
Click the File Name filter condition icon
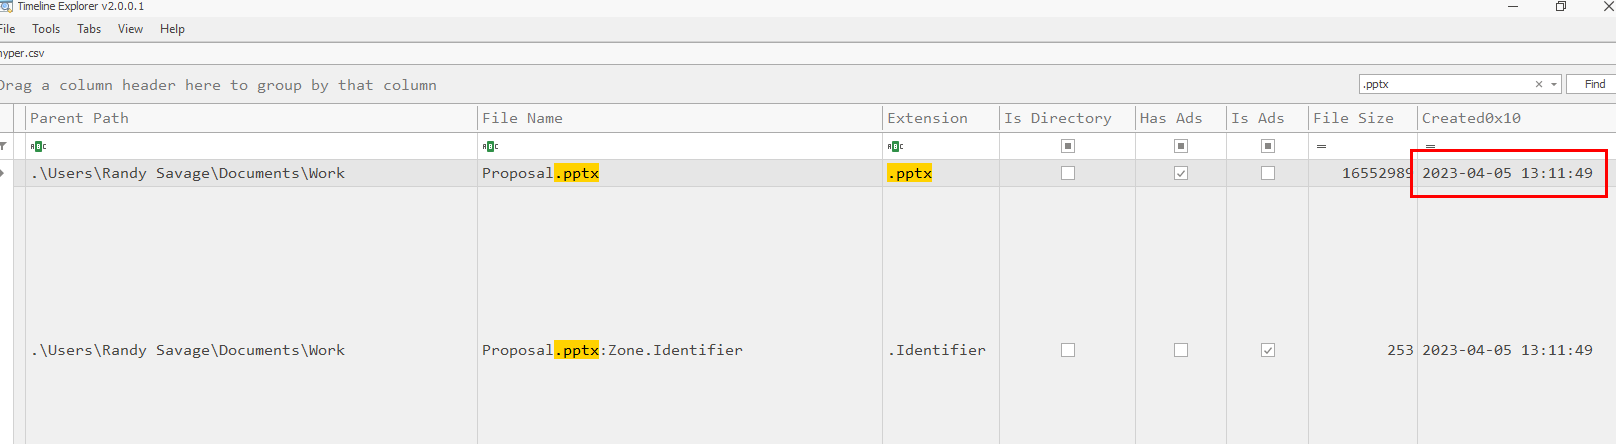pyautogui.click(x=490, y=146)
